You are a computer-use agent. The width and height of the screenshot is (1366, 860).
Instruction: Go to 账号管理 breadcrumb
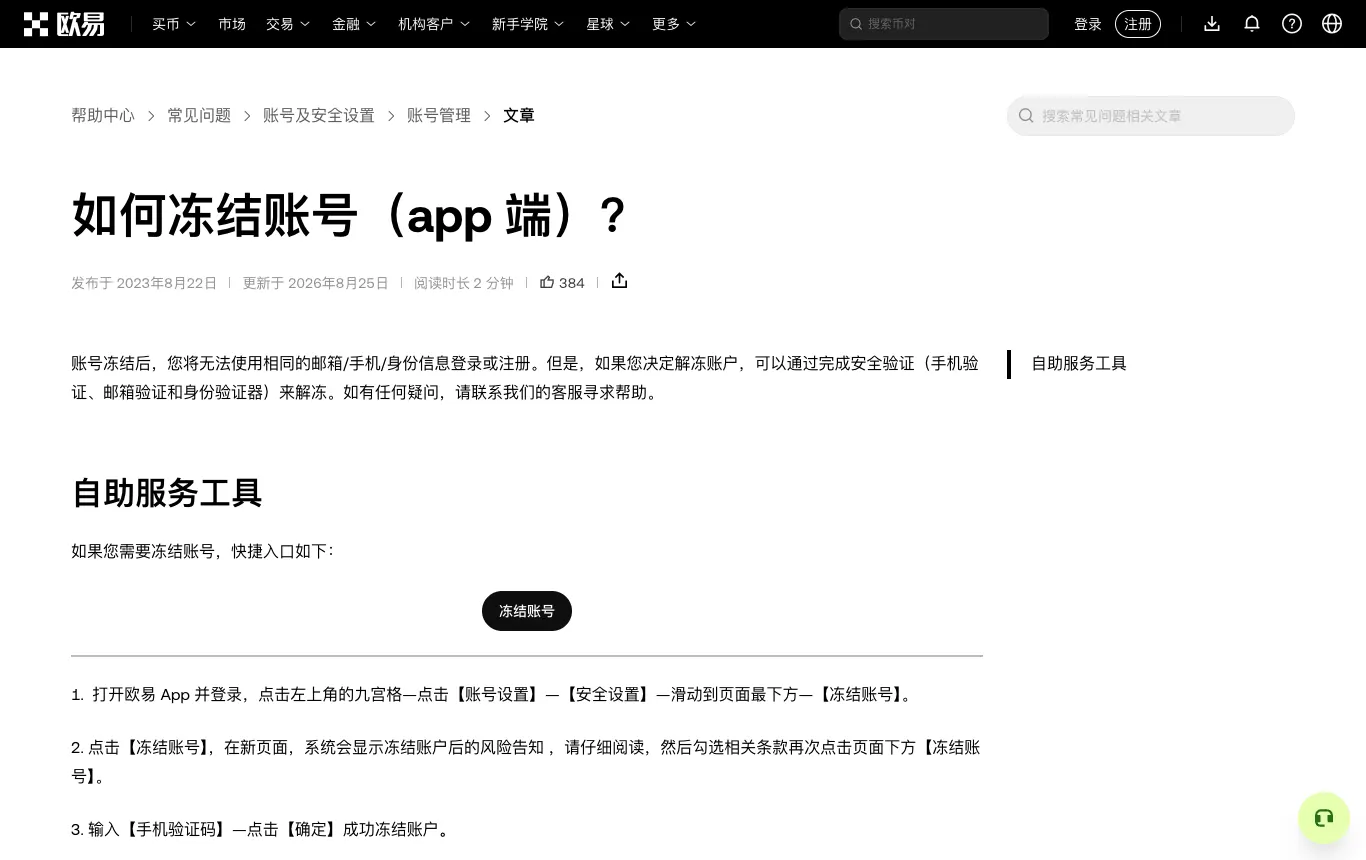pyautogui.click(x=439, y=116)
